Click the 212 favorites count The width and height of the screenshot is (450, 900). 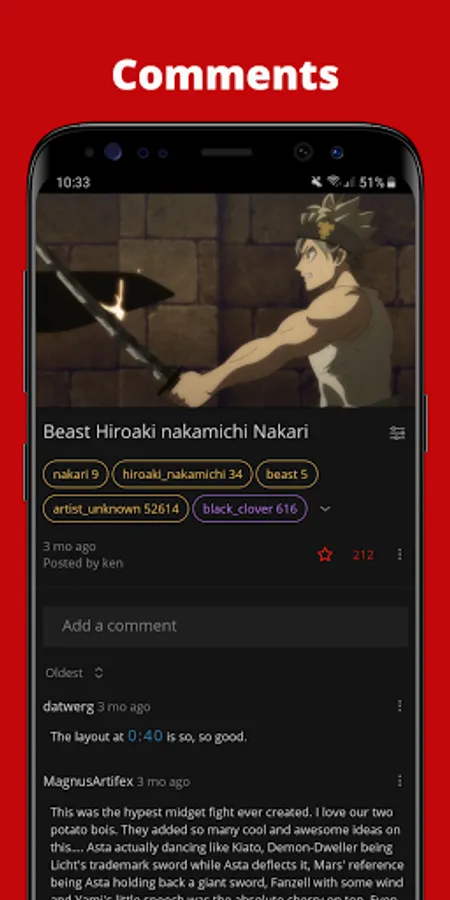[363, 555]
